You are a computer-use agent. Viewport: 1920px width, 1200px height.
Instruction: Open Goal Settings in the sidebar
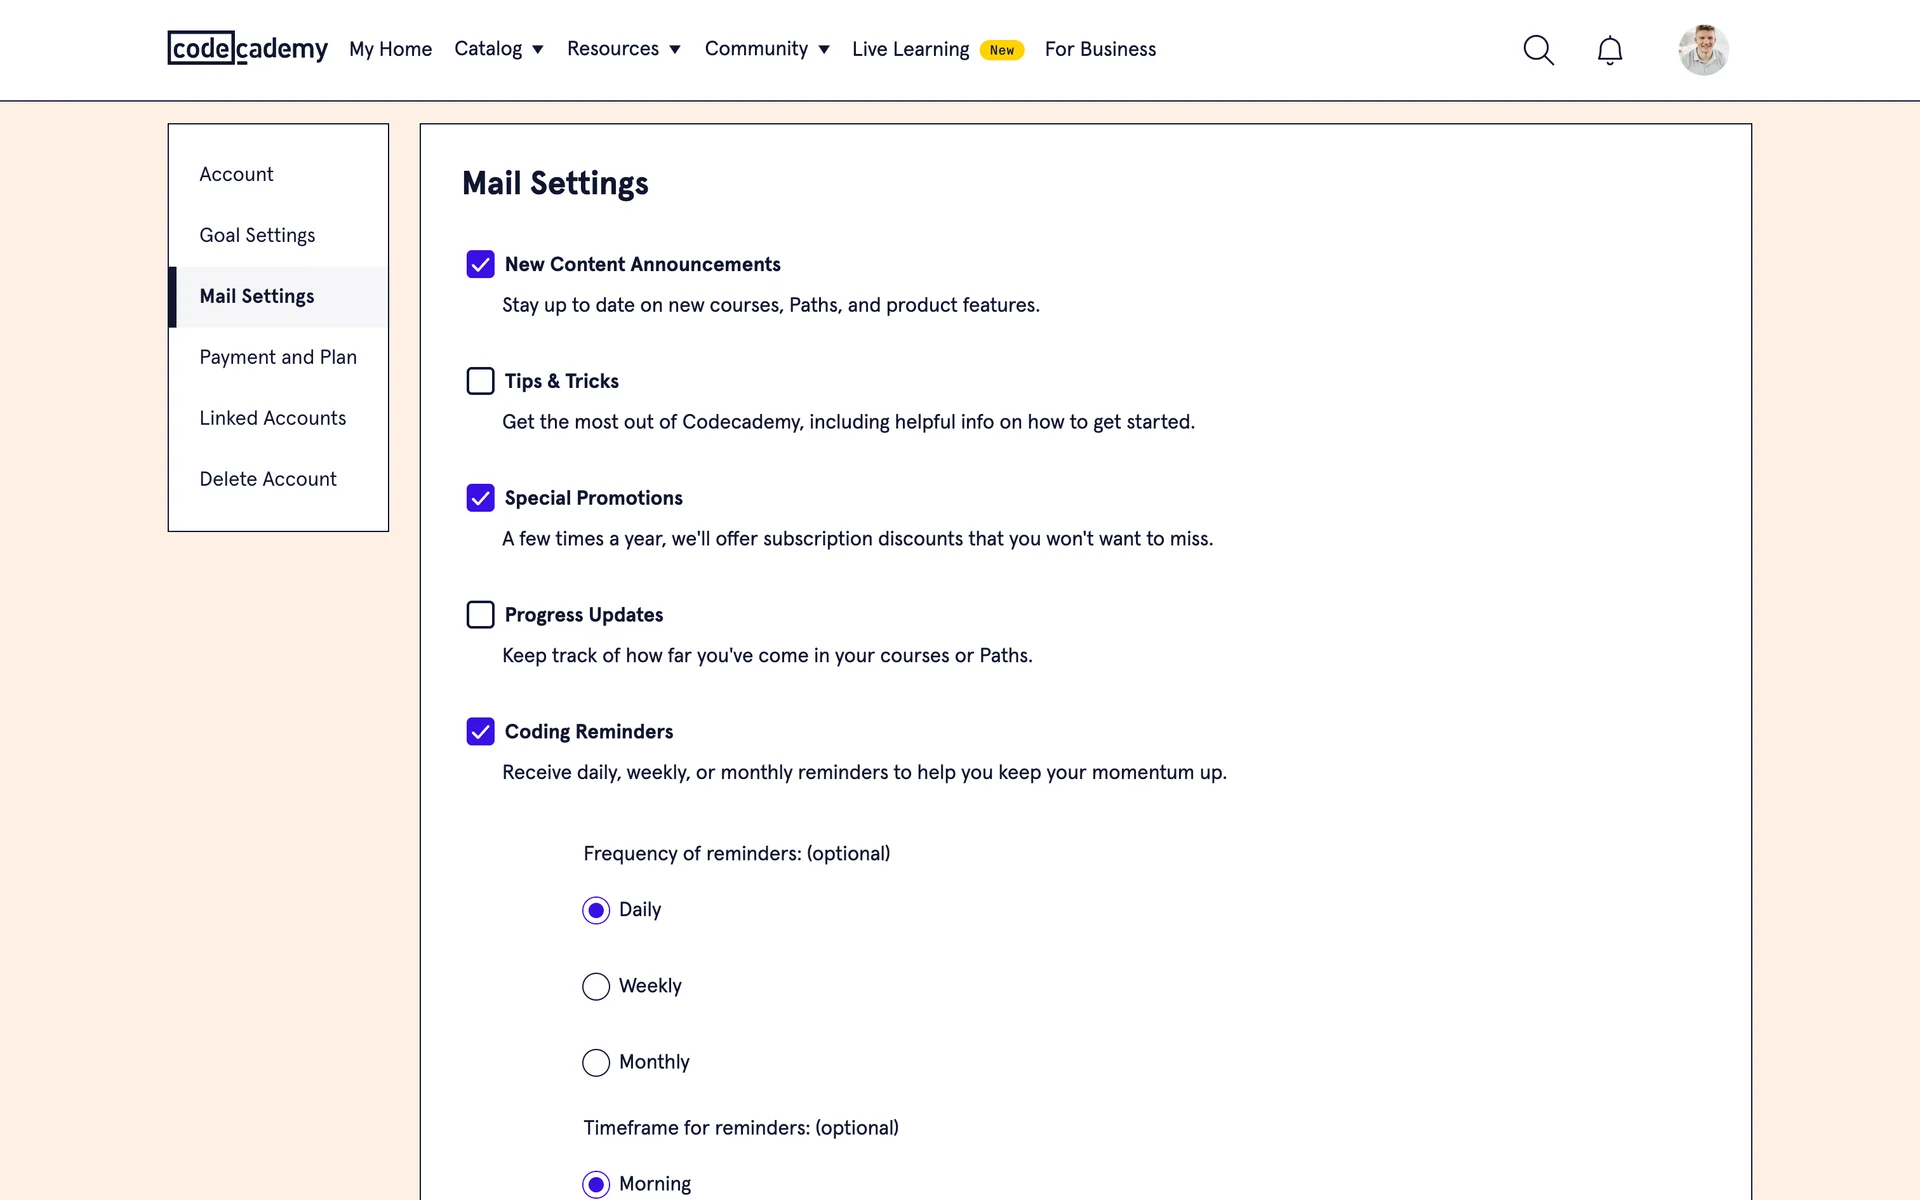pos(257,235)
